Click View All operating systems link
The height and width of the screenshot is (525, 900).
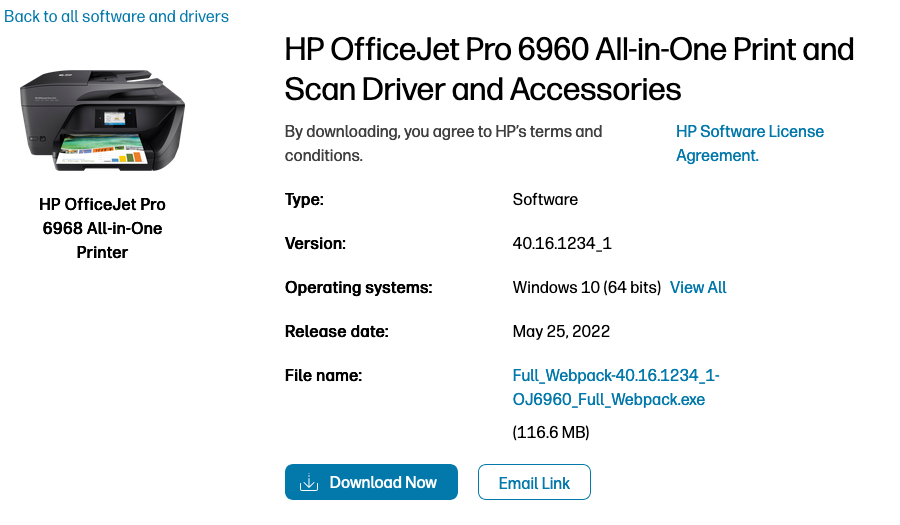coord(698,287)
